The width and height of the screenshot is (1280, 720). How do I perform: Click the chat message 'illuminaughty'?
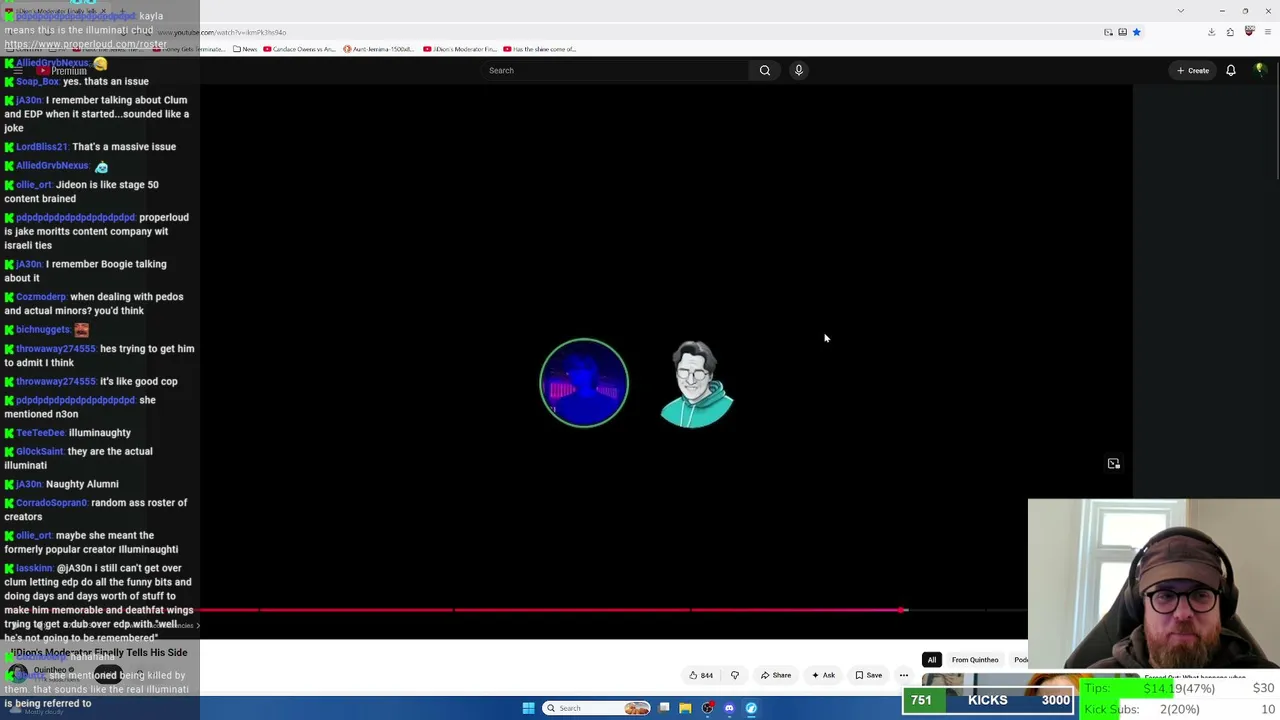point(100,433)
